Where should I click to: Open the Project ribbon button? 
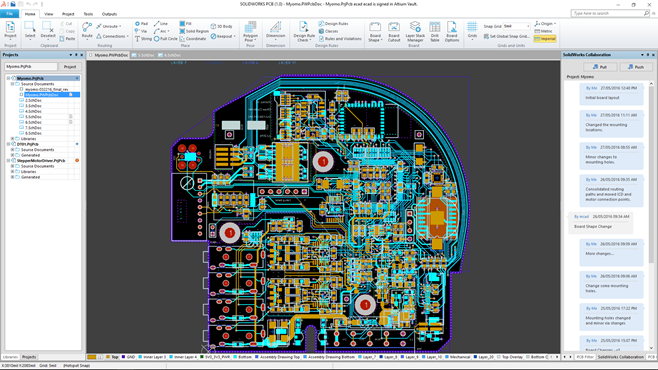10,30
